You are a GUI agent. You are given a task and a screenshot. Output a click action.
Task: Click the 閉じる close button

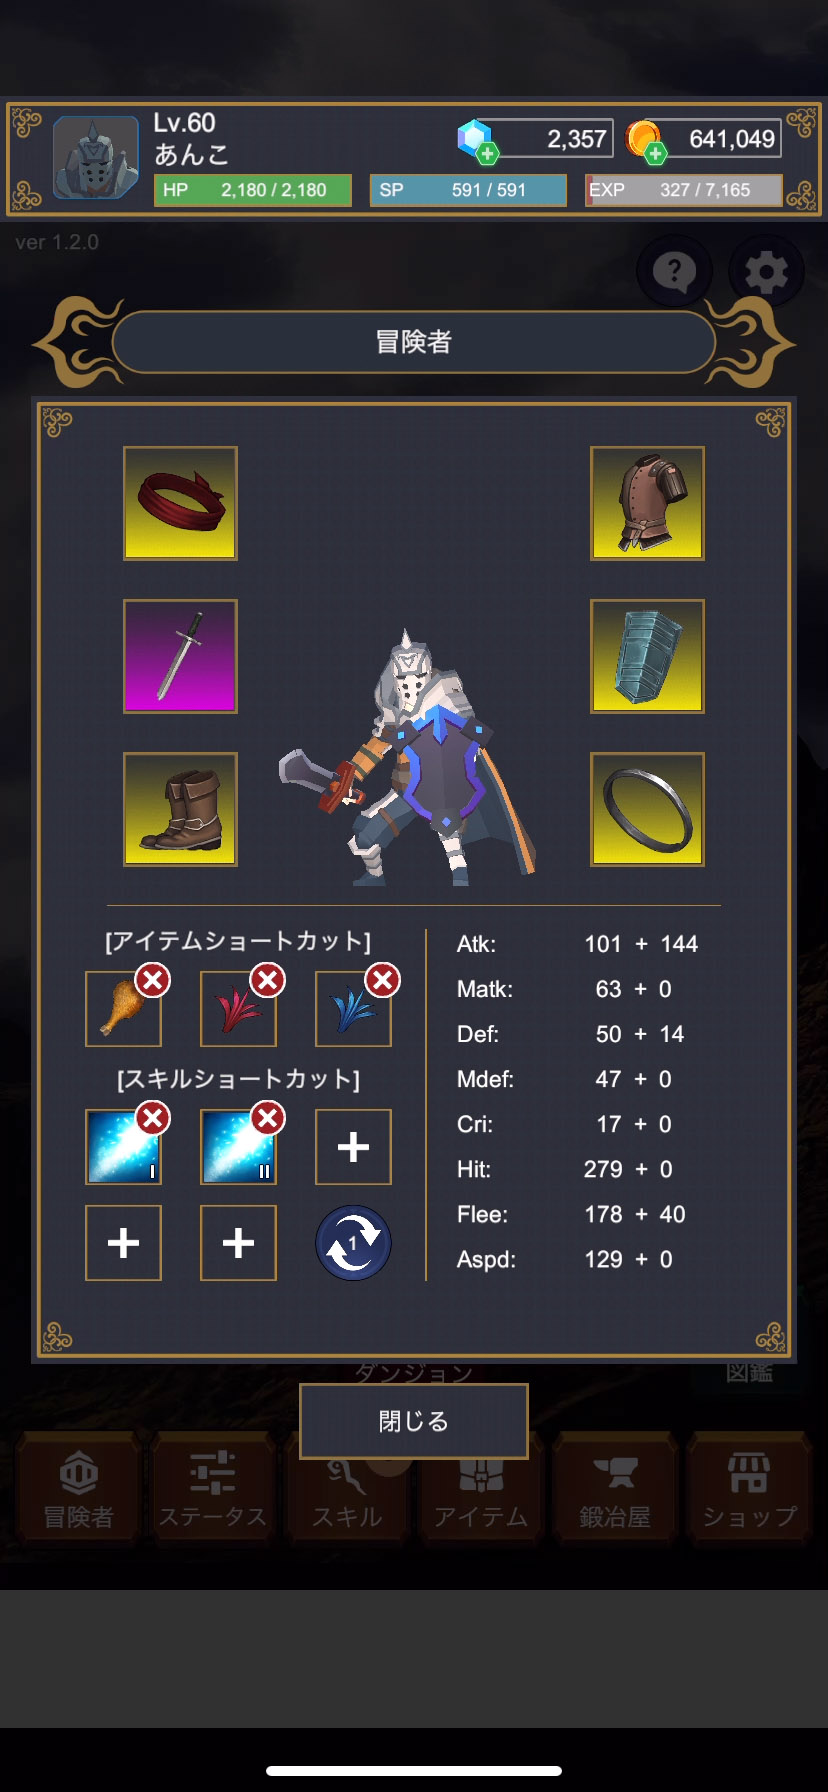coord(414,1421)
